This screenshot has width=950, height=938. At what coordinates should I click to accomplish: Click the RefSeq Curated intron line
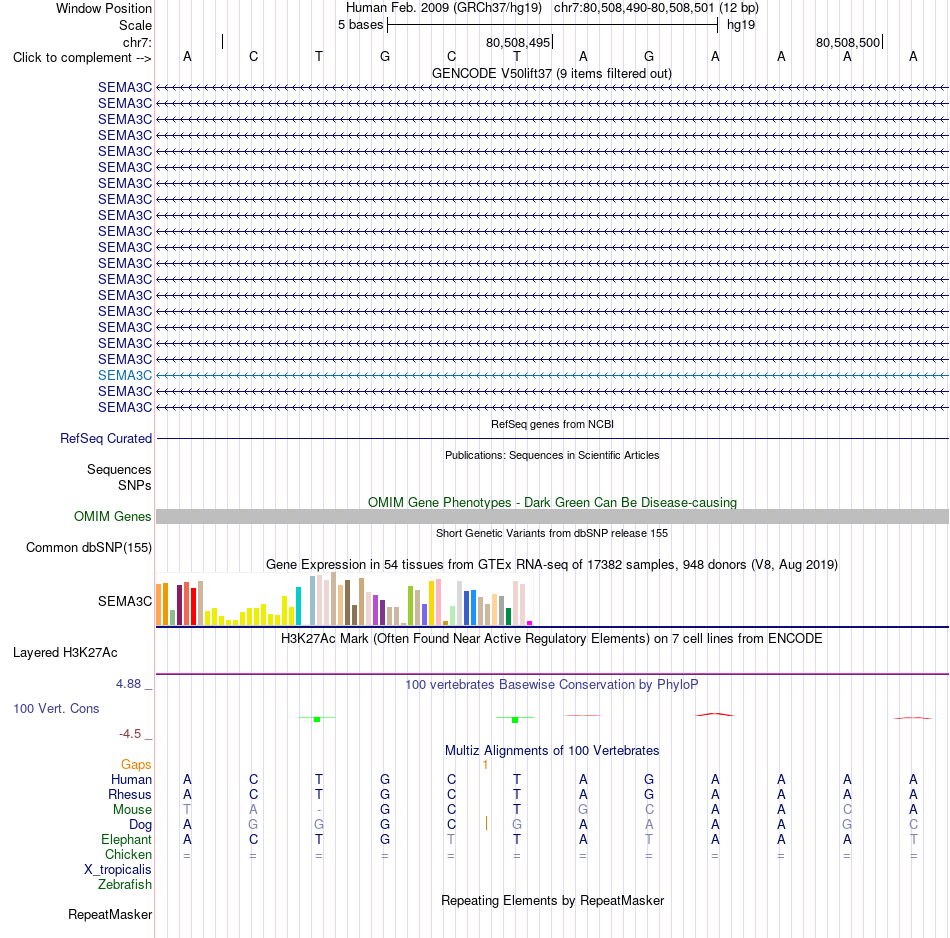click(552, 438)
